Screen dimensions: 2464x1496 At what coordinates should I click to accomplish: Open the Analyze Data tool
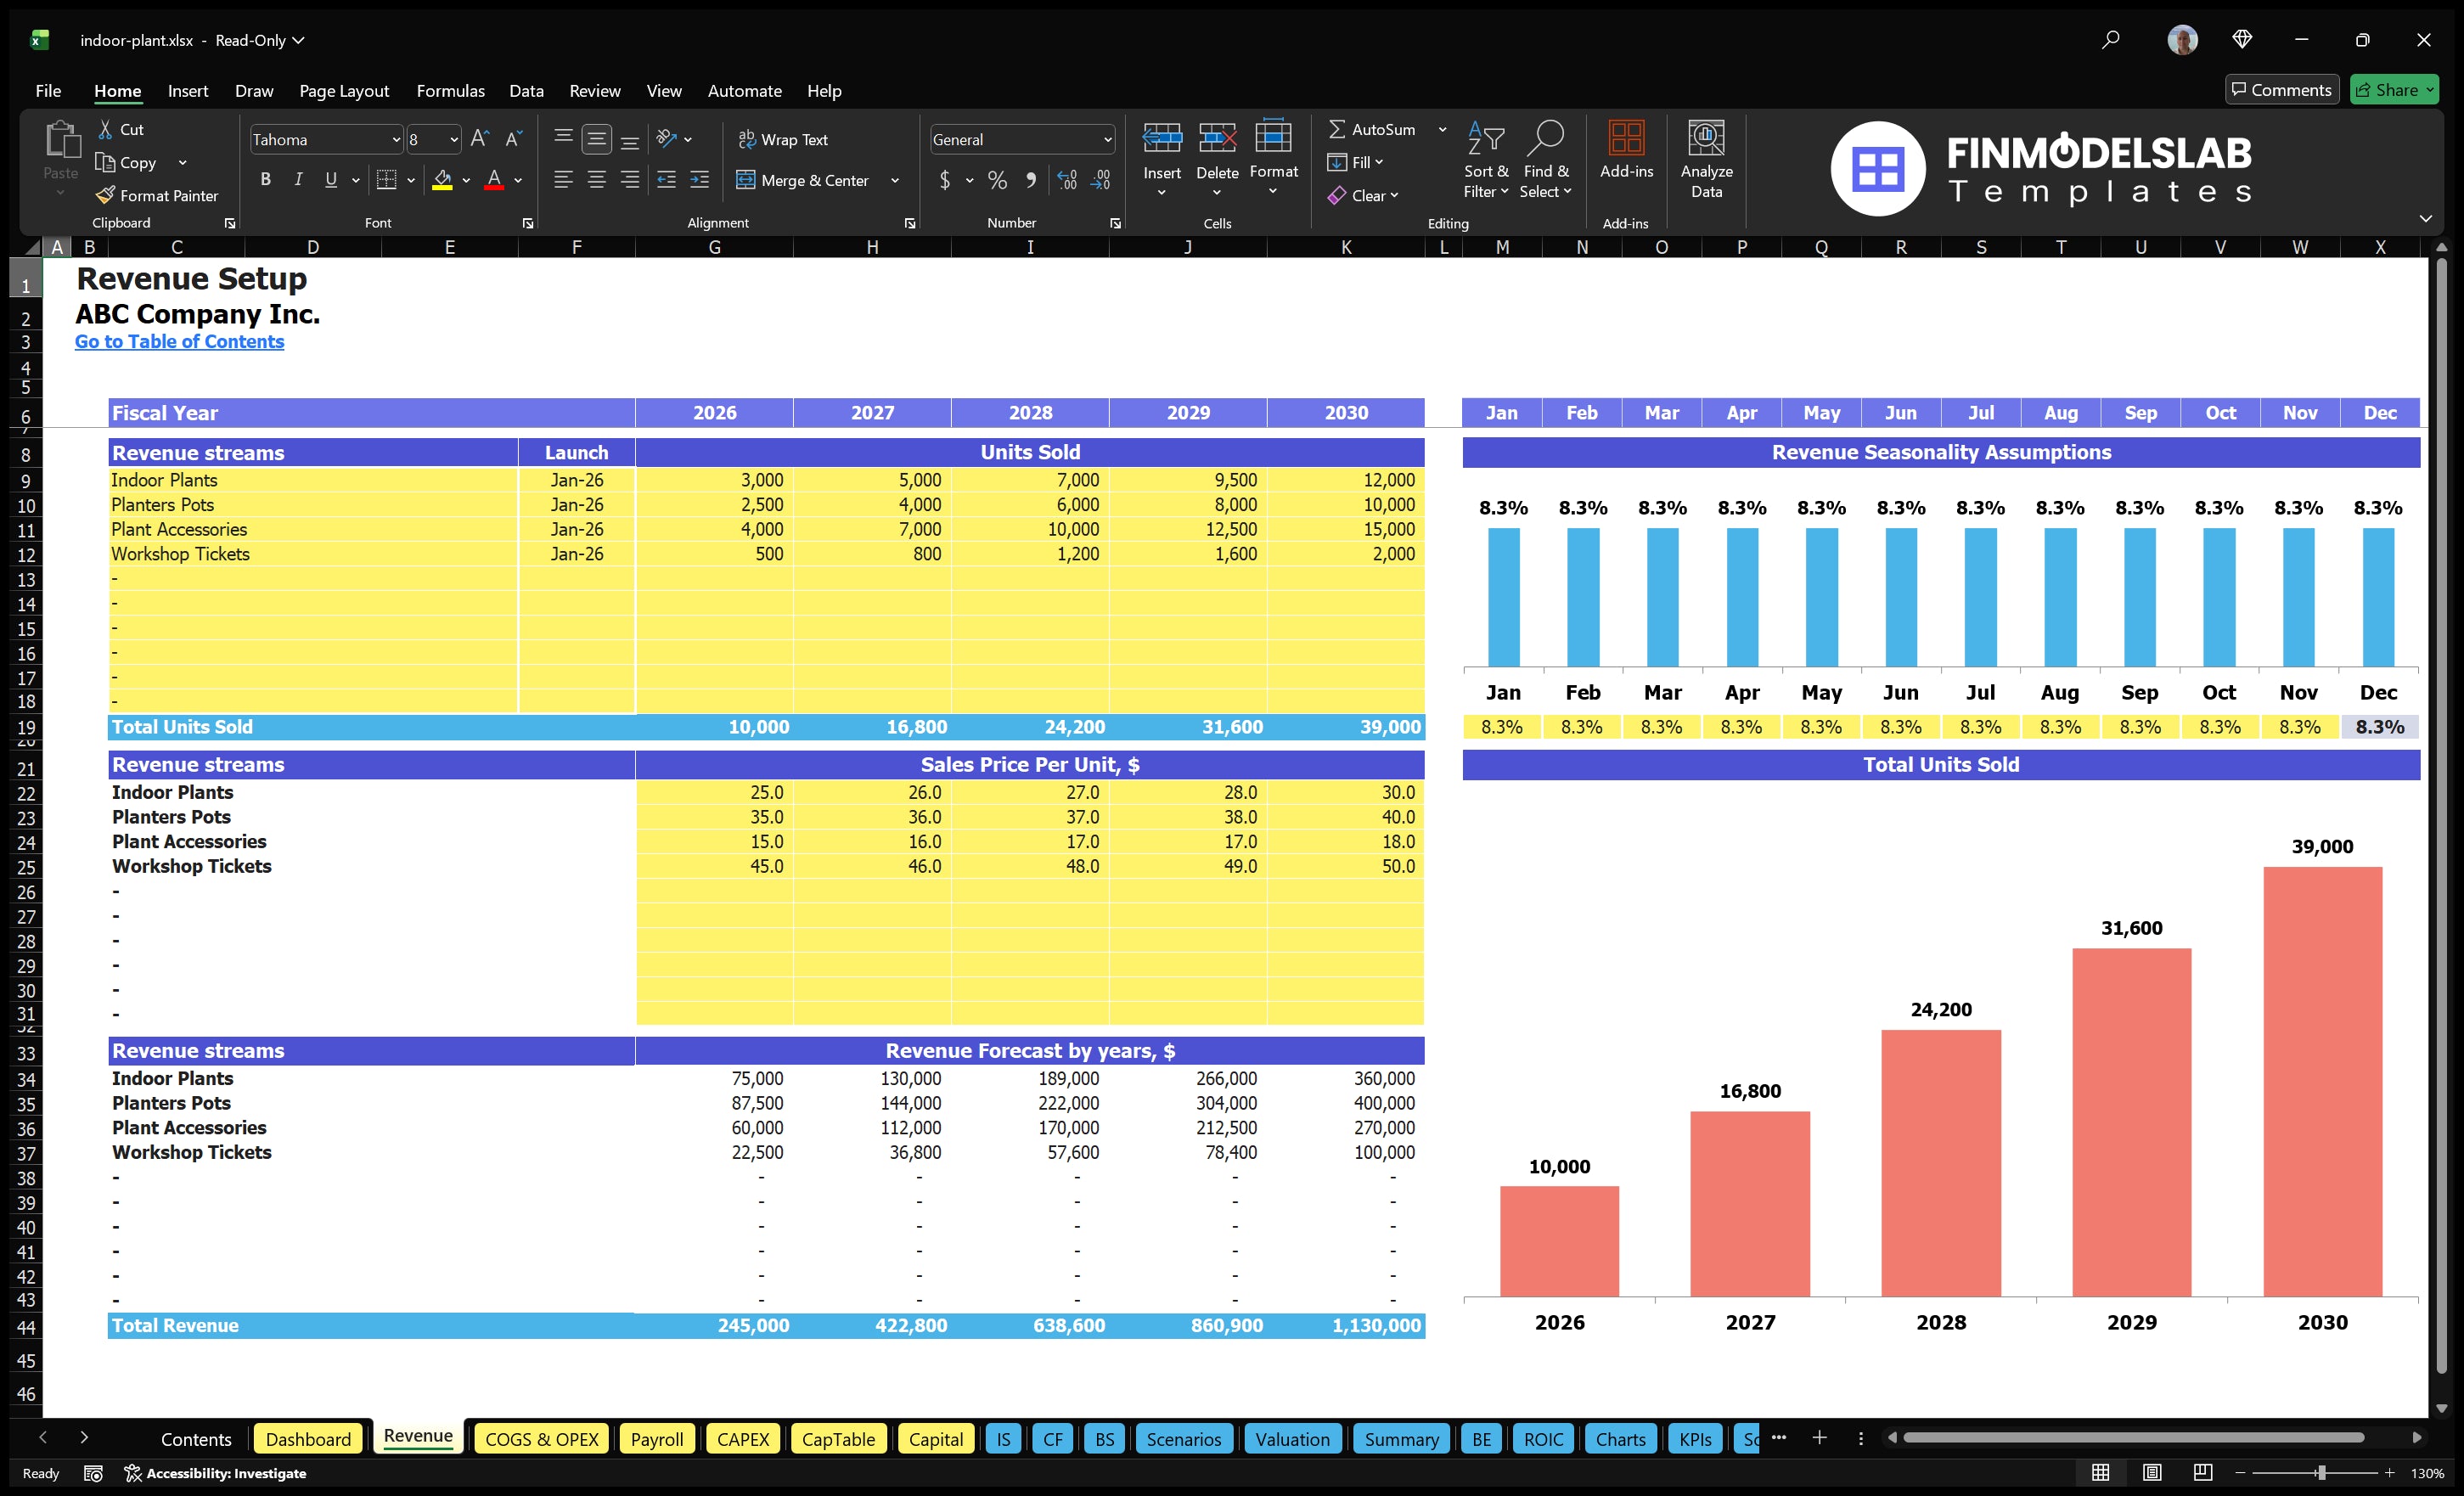click(1707, 160)
